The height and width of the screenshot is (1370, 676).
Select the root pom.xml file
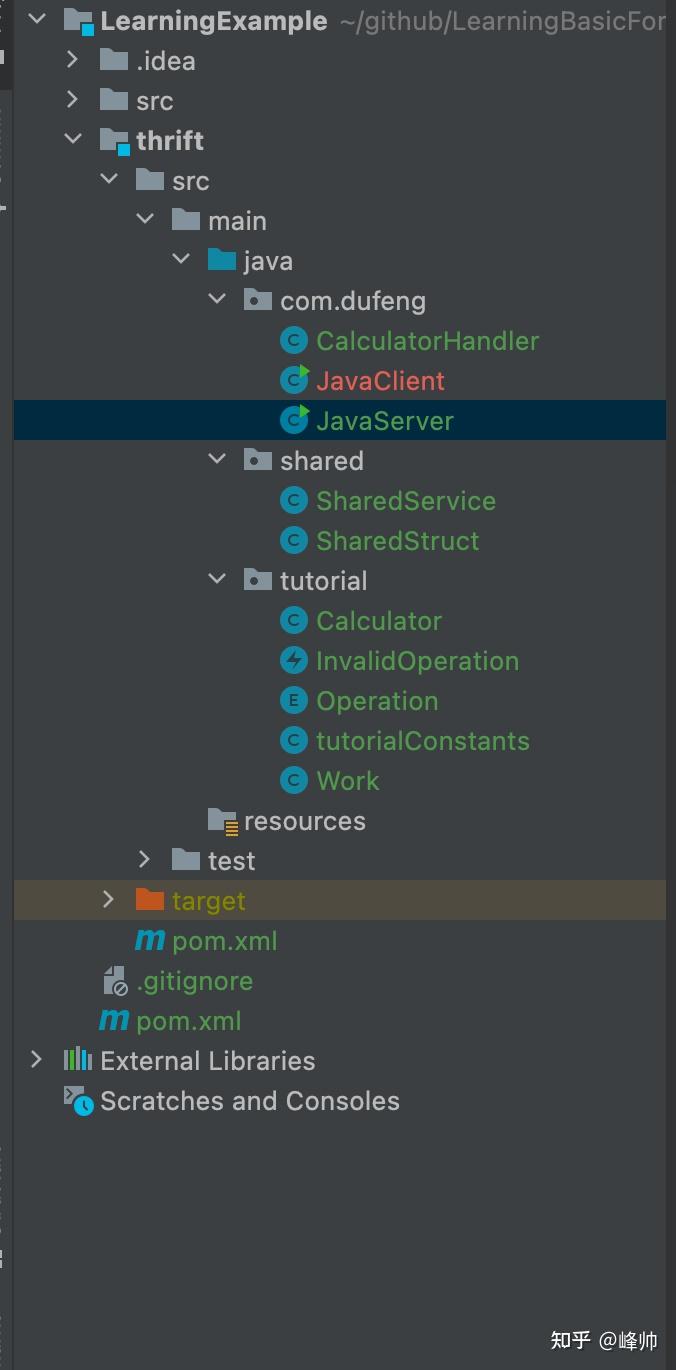pos(188,1021)
